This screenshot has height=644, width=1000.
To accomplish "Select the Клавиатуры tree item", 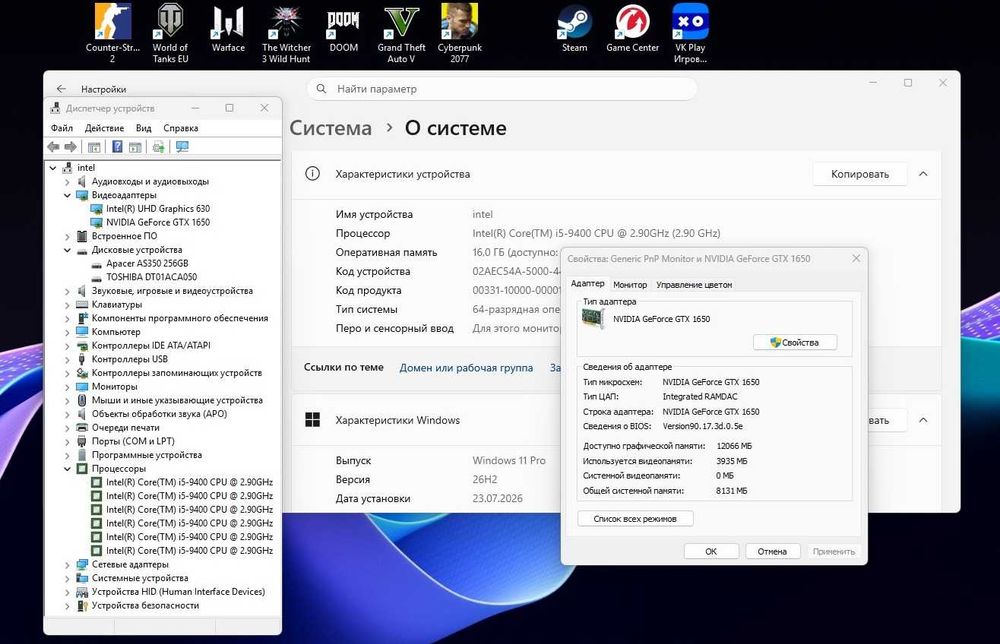I will point(117,305).
